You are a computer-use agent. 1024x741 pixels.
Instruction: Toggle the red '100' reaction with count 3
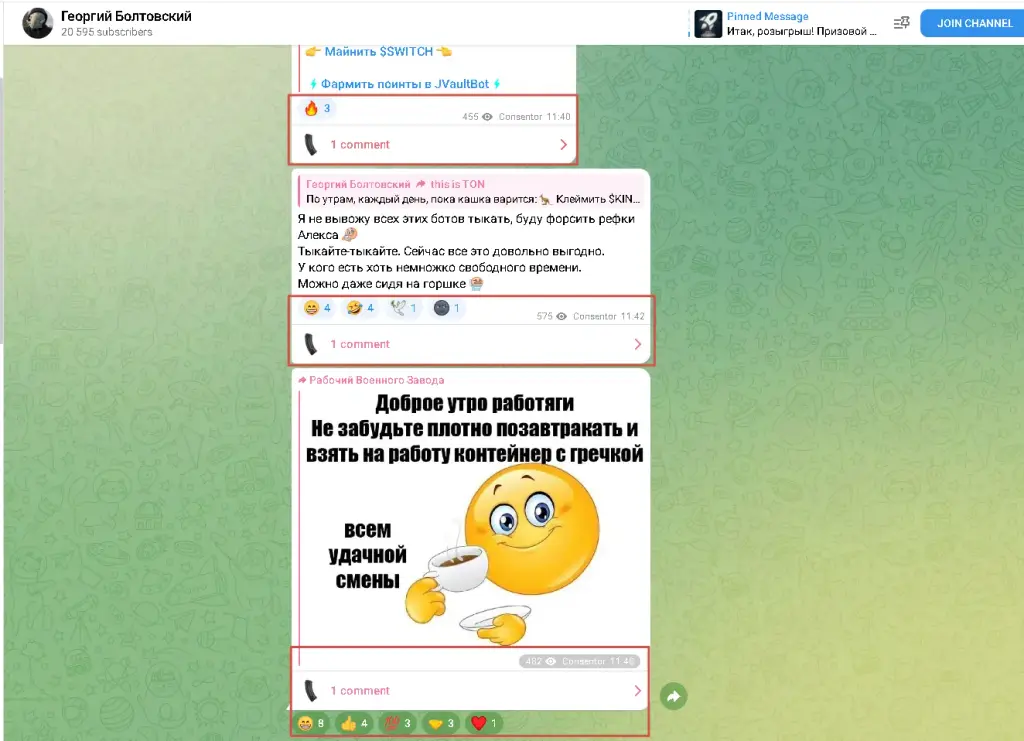[x=398, y=723]
